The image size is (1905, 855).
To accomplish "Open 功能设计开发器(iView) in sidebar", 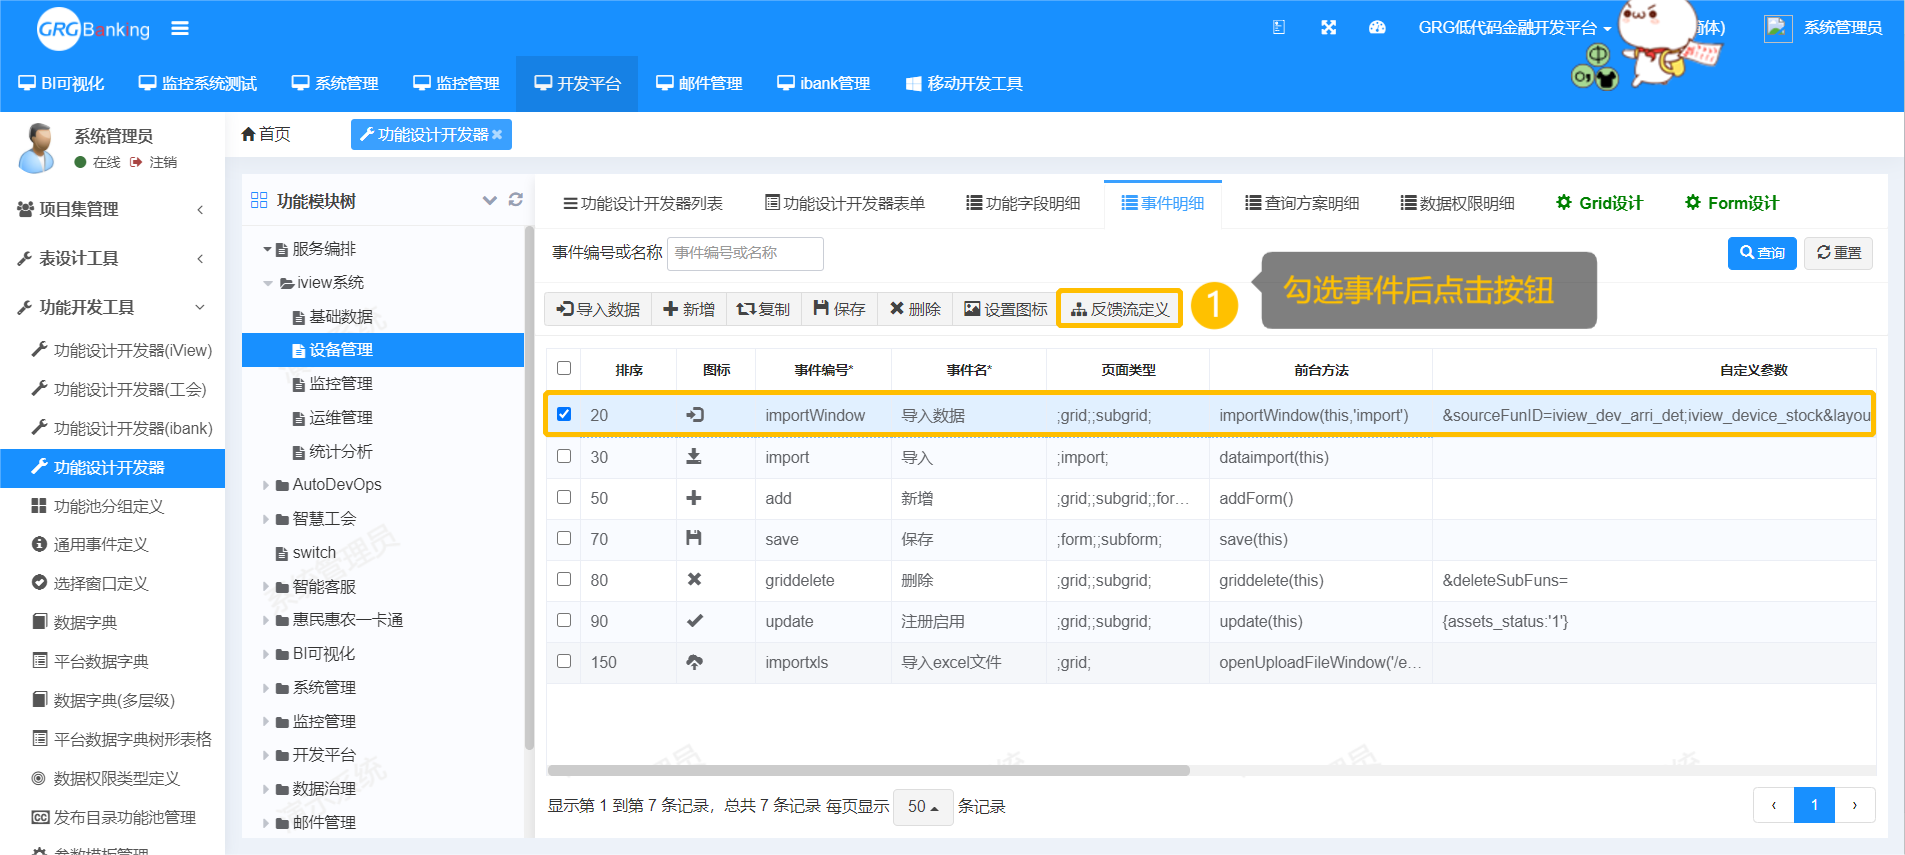I will click(122, 350).
